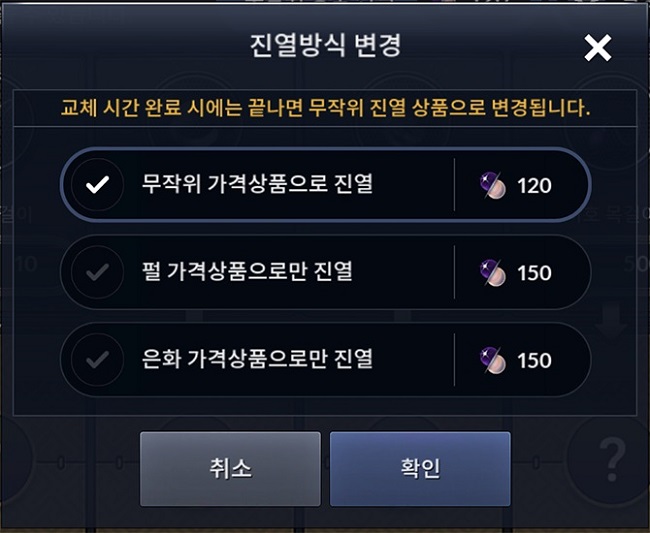
Task: Click the 150 cost in the 은화 row
Action: 535,359
